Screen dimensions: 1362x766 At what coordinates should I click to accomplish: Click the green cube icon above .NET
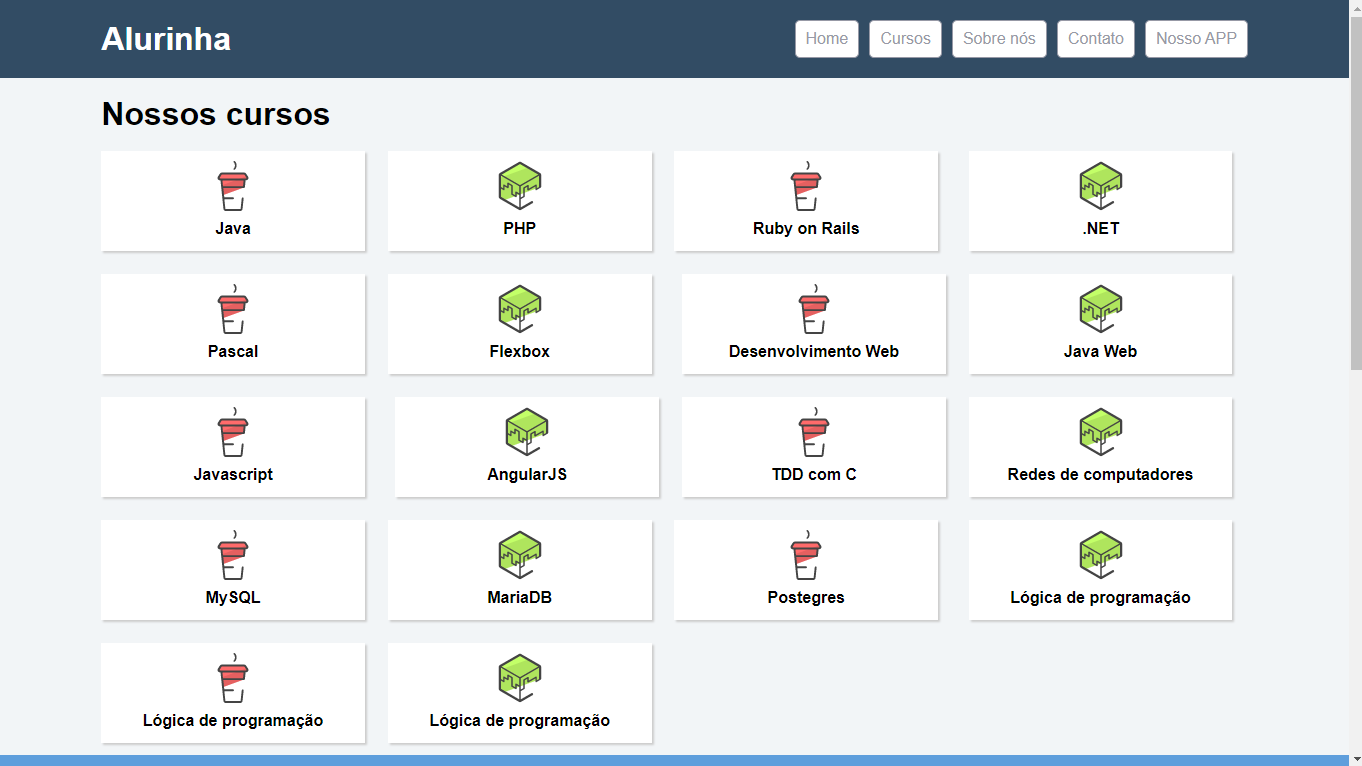[1100, 186]
